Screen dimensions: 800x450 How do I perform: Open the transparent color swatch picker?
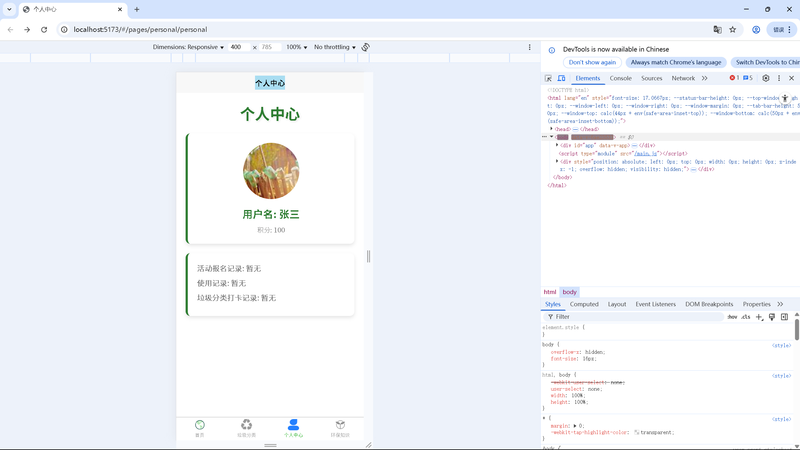point(637,432)
